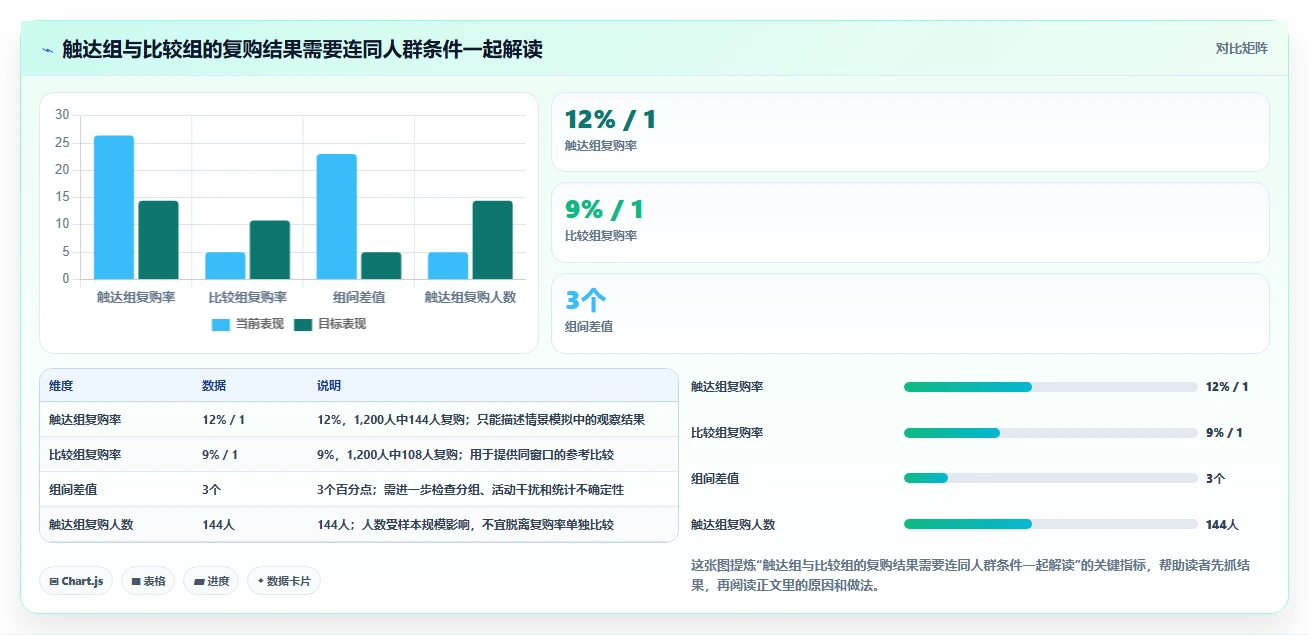The width and height of the screenshot is (1309, 635).
Task: Click the blue bar for 组间差值
Action: 337,216
